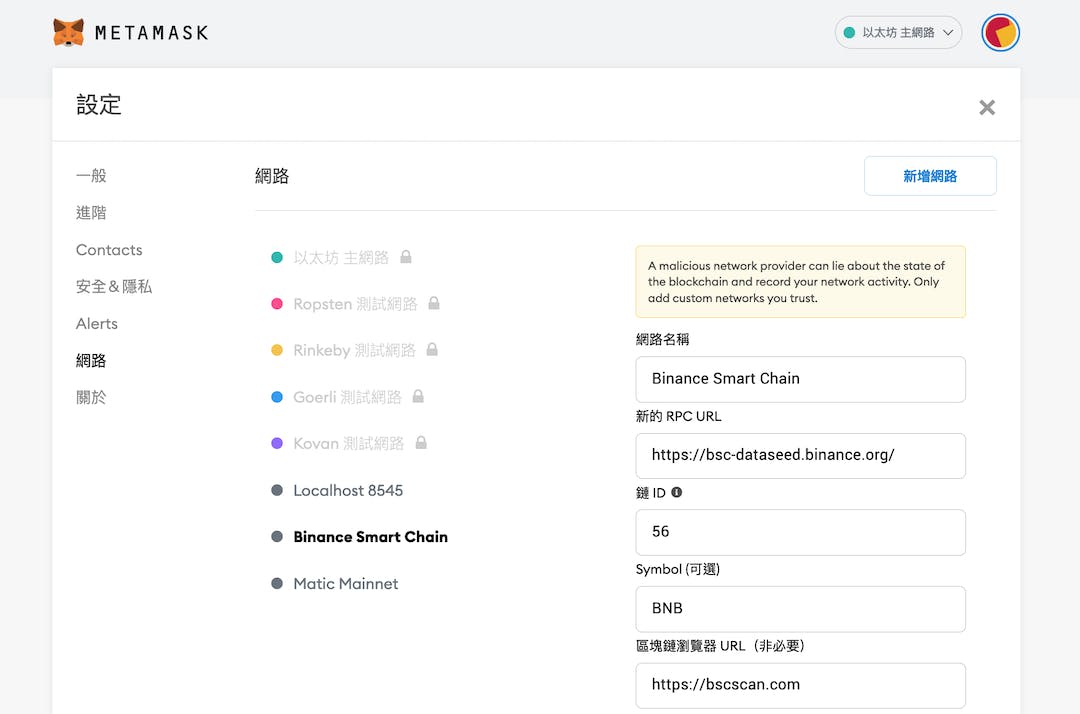
Task: Select Goerli 測試網路 in network list
Action: 347,397
